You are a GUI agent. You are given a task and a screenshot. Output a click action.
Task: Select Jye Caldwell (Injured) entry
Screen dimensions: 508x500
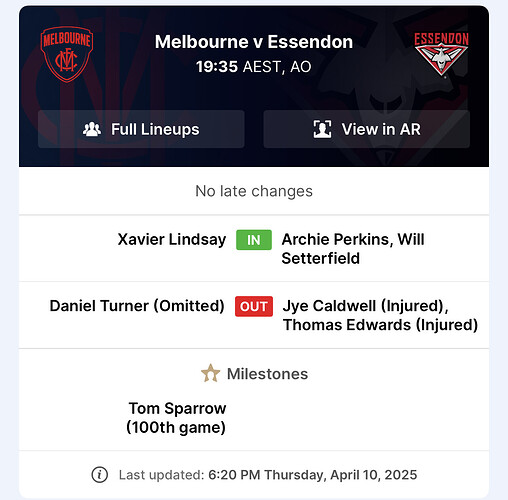pos(366,306)
